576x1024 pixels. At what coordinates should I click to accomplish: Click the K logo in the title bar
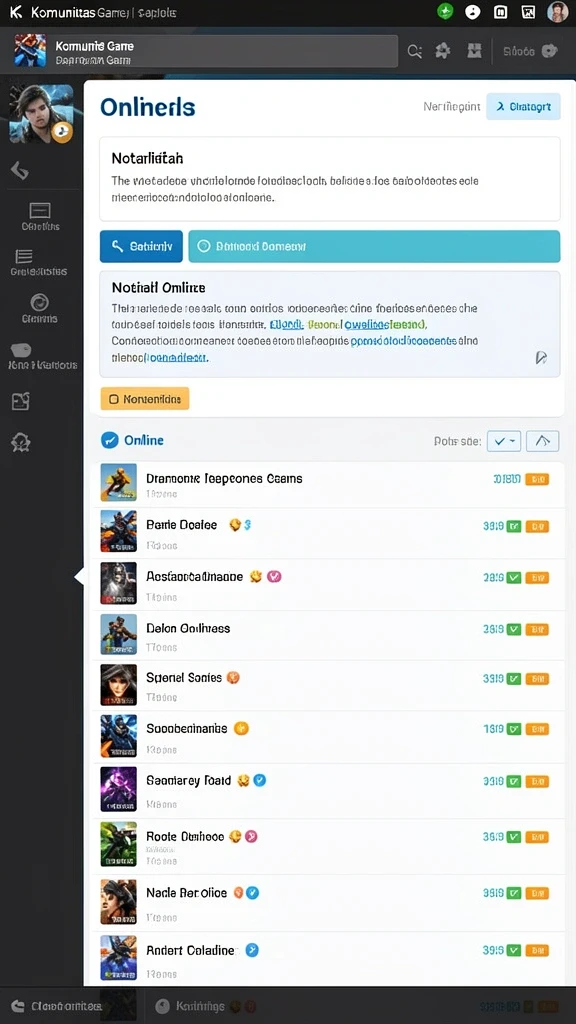tap(16, 12)
